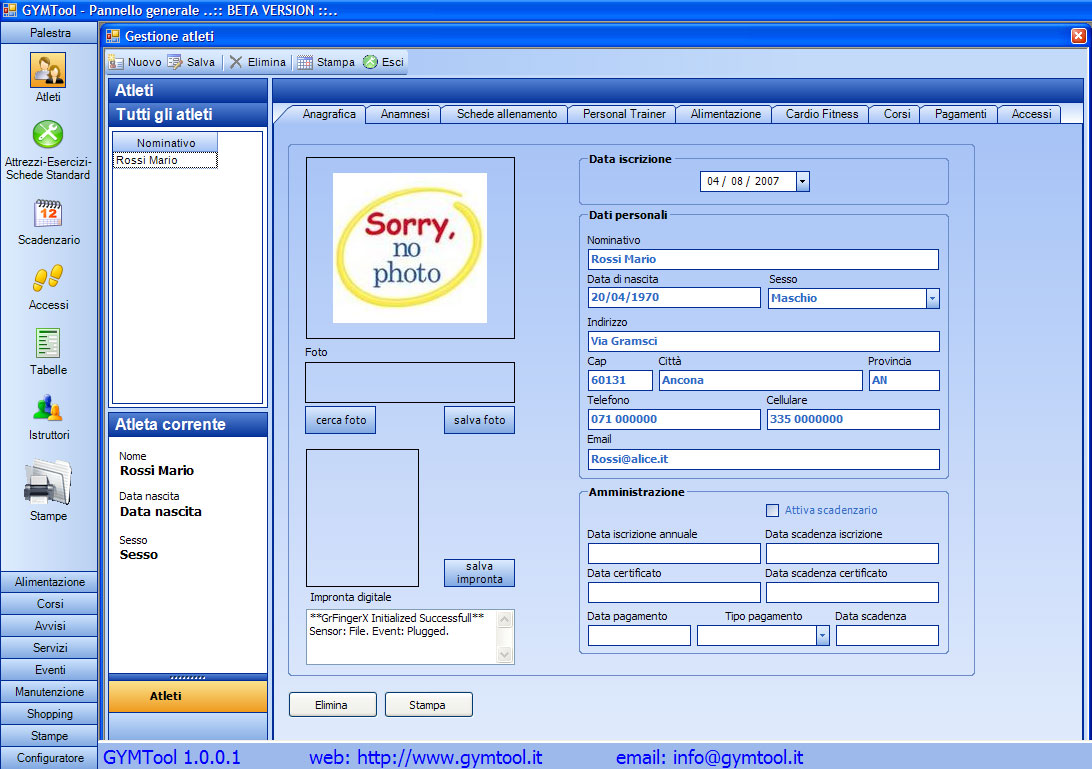Viewport: 1092px width, 769px height.
Task: Click the cerca foto button
Action: click(341, 421)
